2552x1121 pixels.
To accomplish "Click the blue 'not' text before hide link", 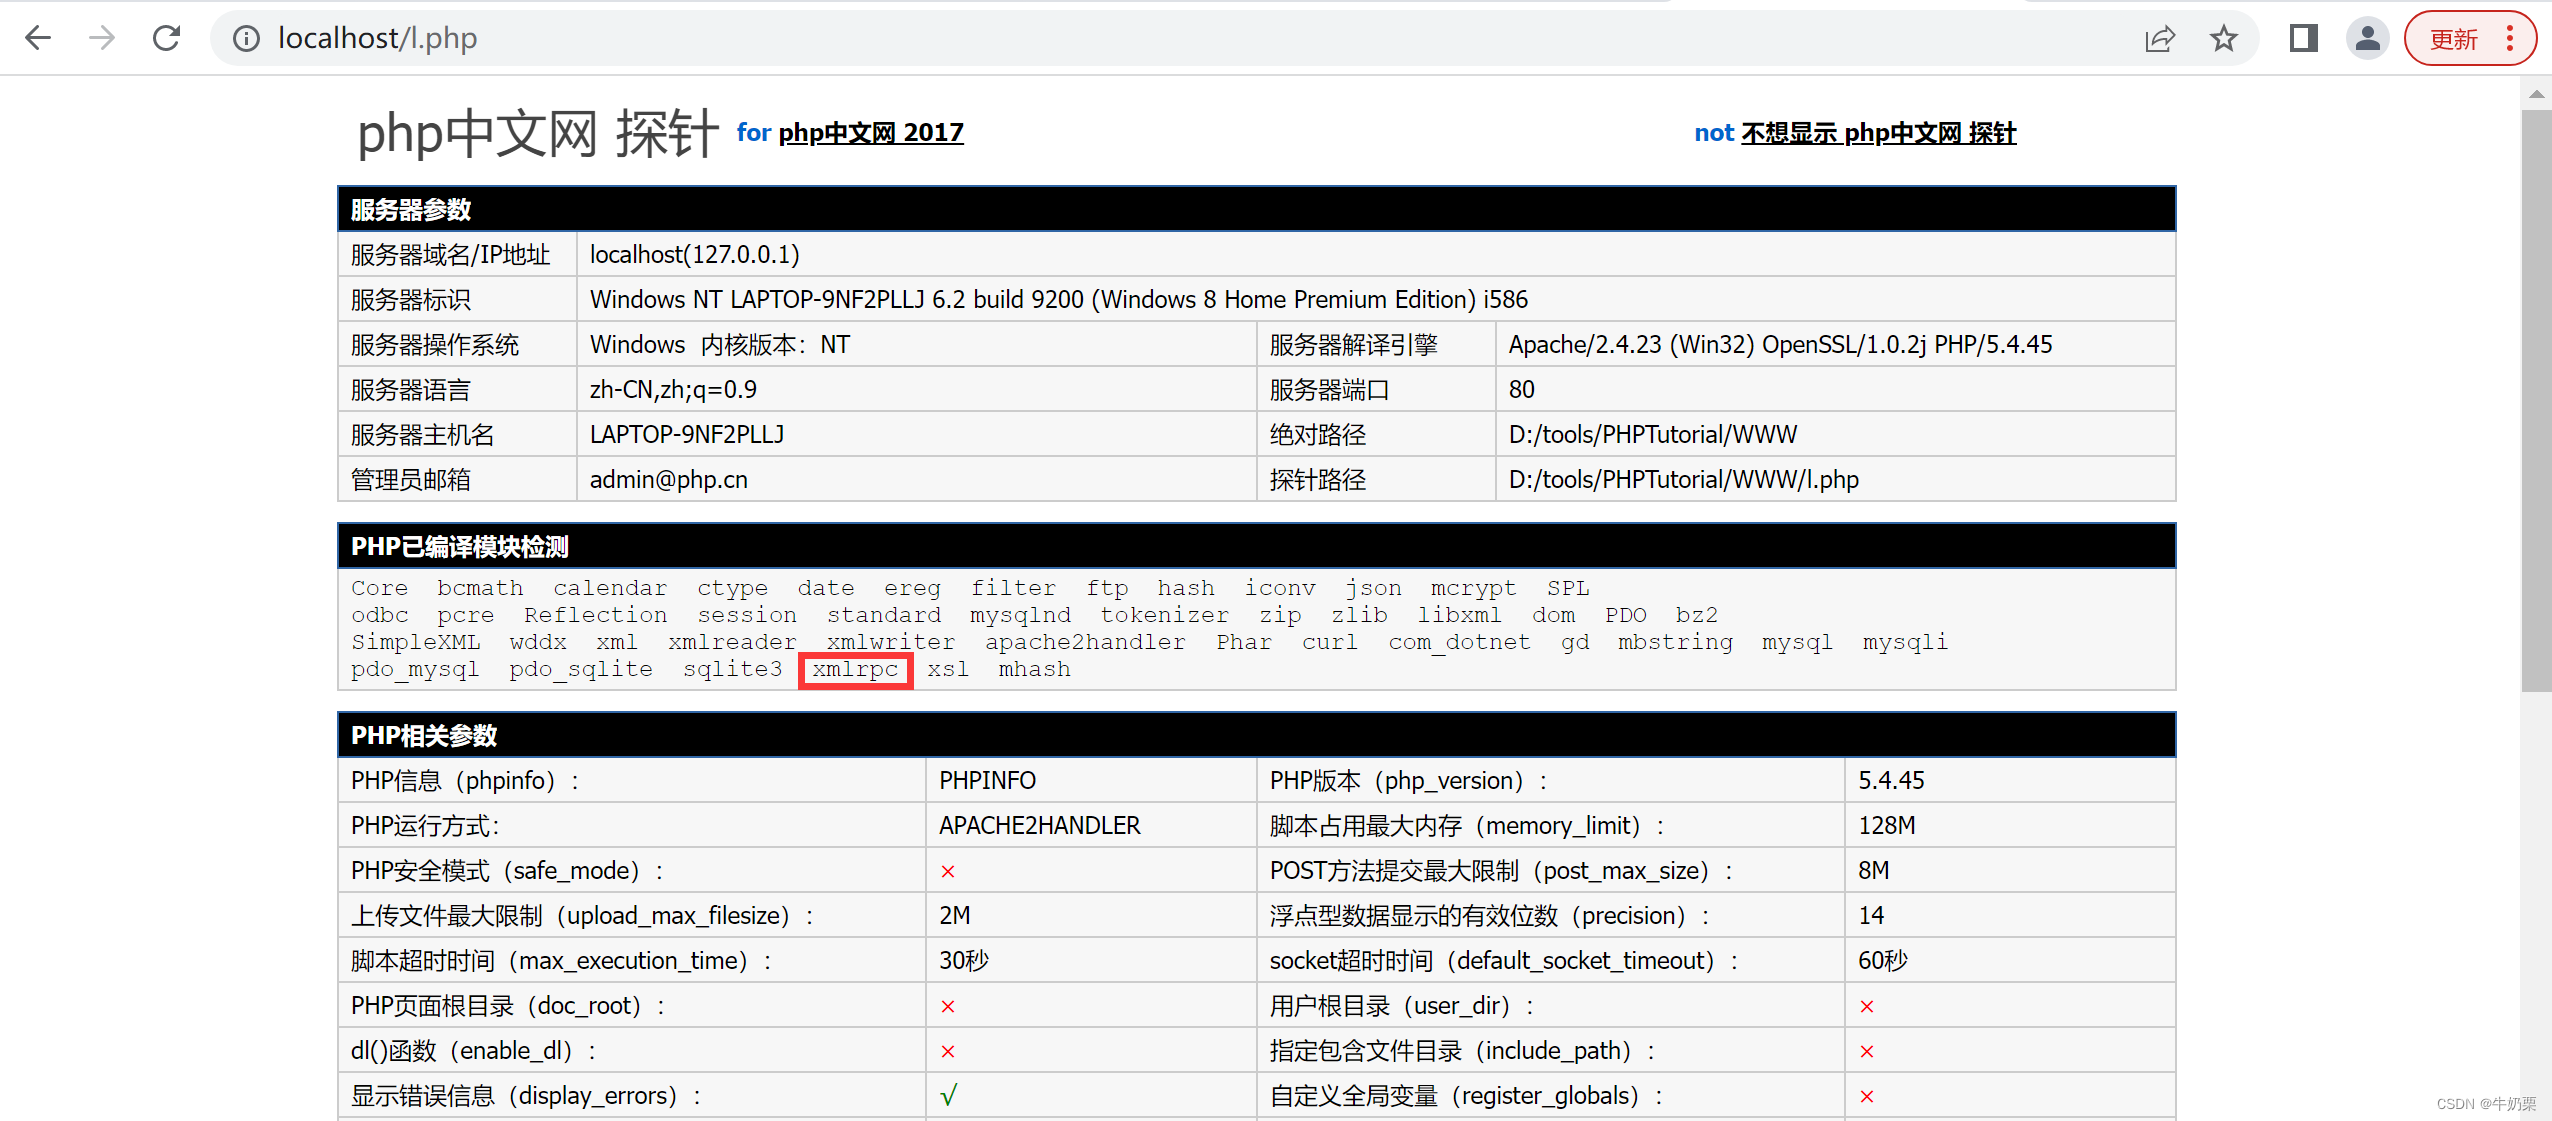I will [x=1713, y=132].
